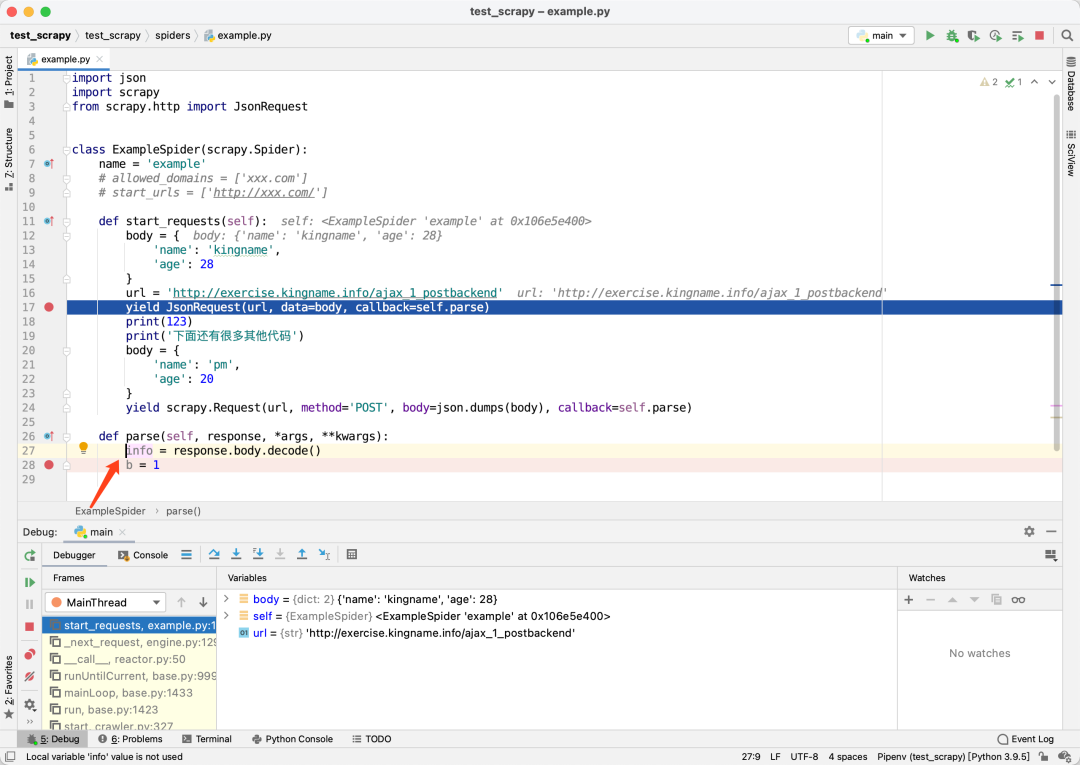
Task: Restore layout icon in debugger
Action: 1051,555
